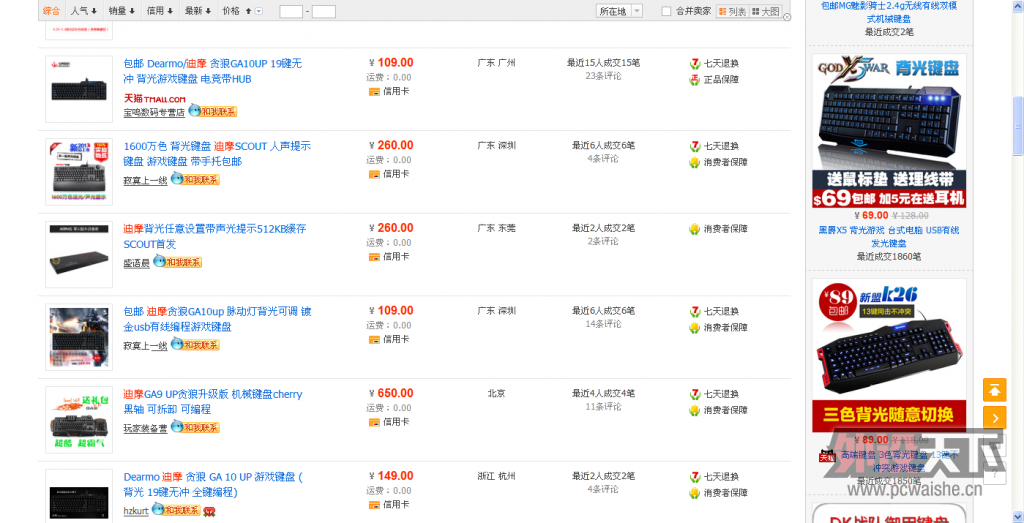Click the orange right-arrow side button
This screenshot has height=523, width=1024.
click(x=995, y=418)
